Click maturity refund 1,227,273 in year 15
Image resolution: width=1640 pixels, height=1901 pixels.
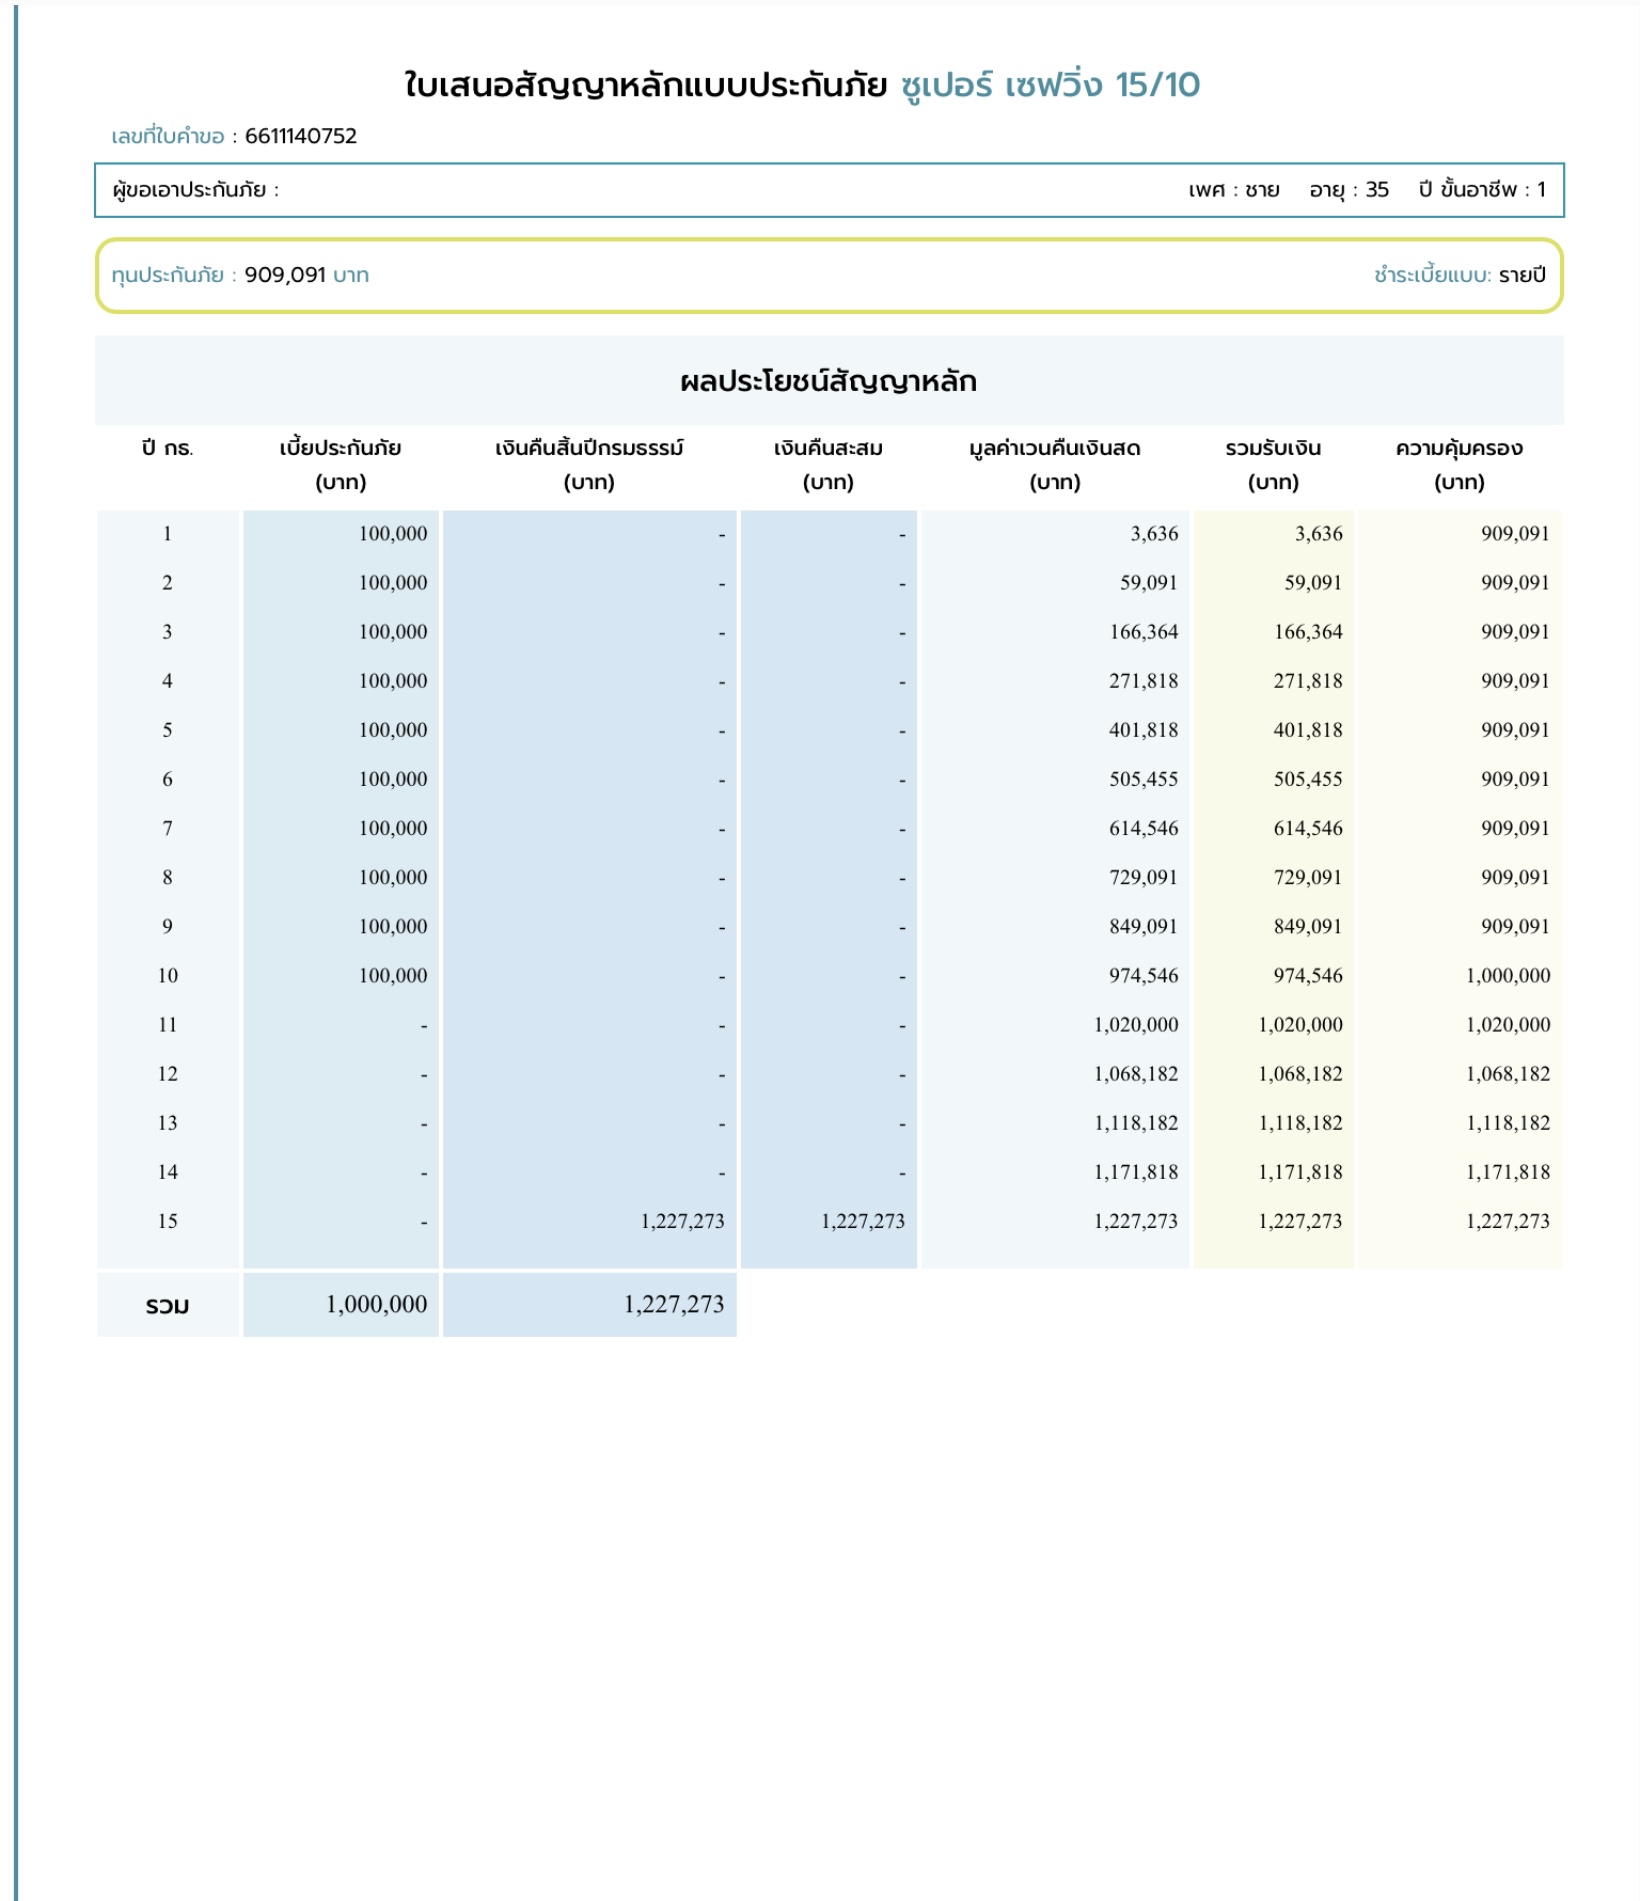(682, 1221)
